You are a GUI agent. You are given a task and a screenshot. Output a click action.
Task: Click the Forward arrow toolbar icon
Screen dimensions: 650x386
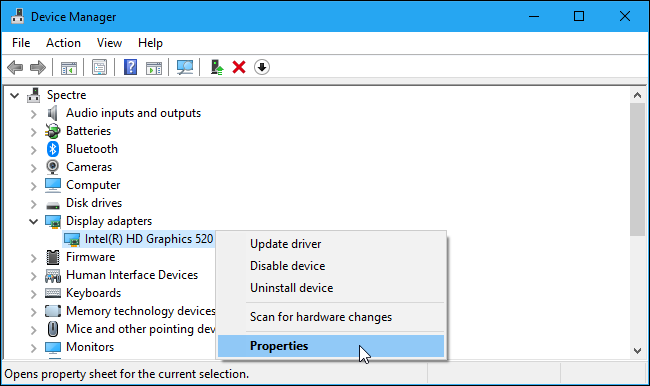coord(38,67)
